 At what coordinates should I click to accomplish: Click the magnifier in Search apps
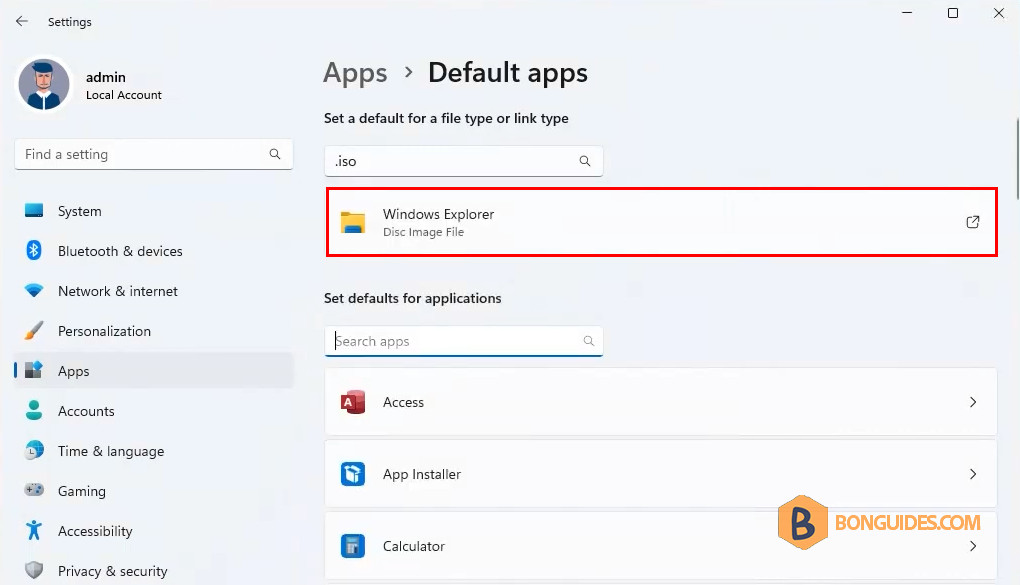pyautogui.click(x=589, y=341)
